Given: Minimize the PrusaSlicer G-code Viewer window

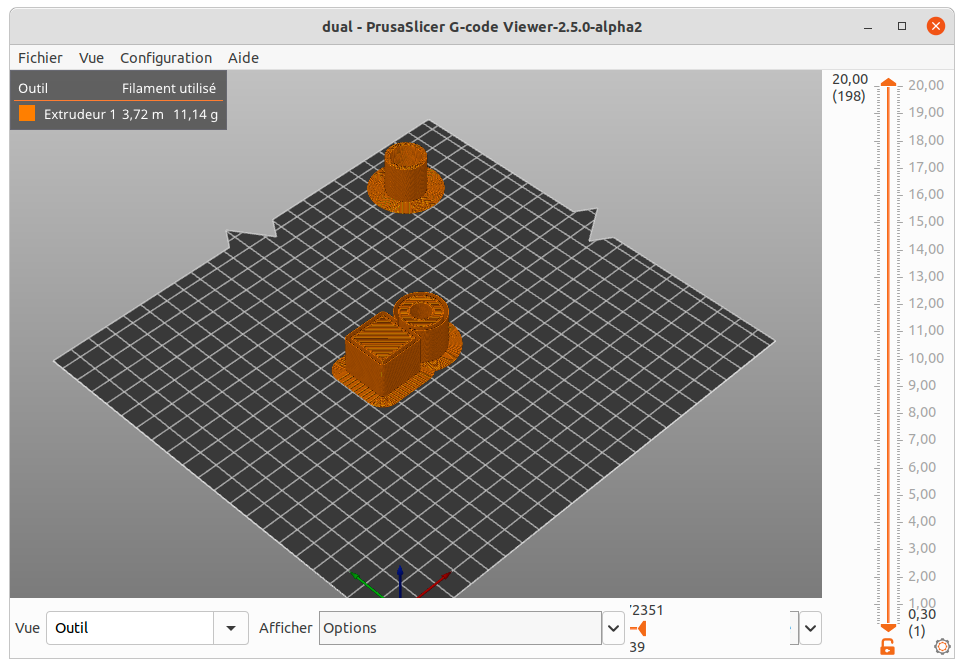Looking at the screenshot, I should pos(868,27).
